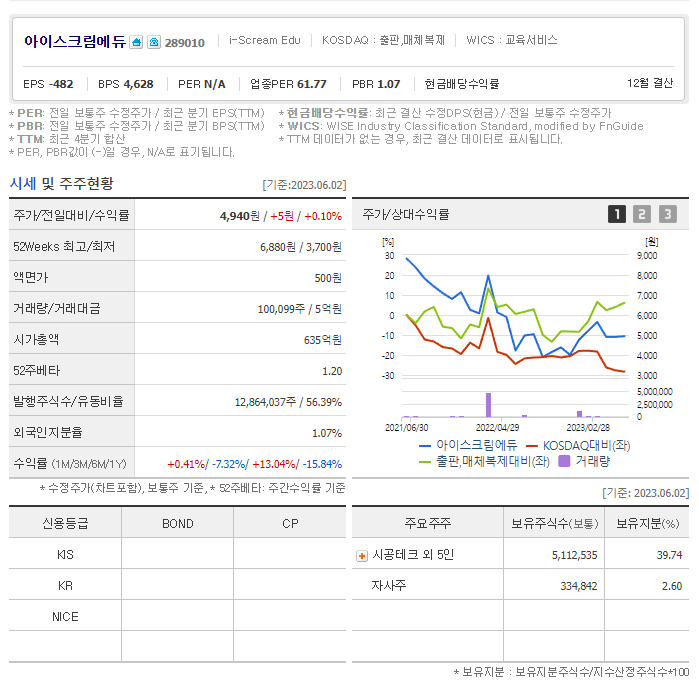Click the CP column header

[290, 523]
